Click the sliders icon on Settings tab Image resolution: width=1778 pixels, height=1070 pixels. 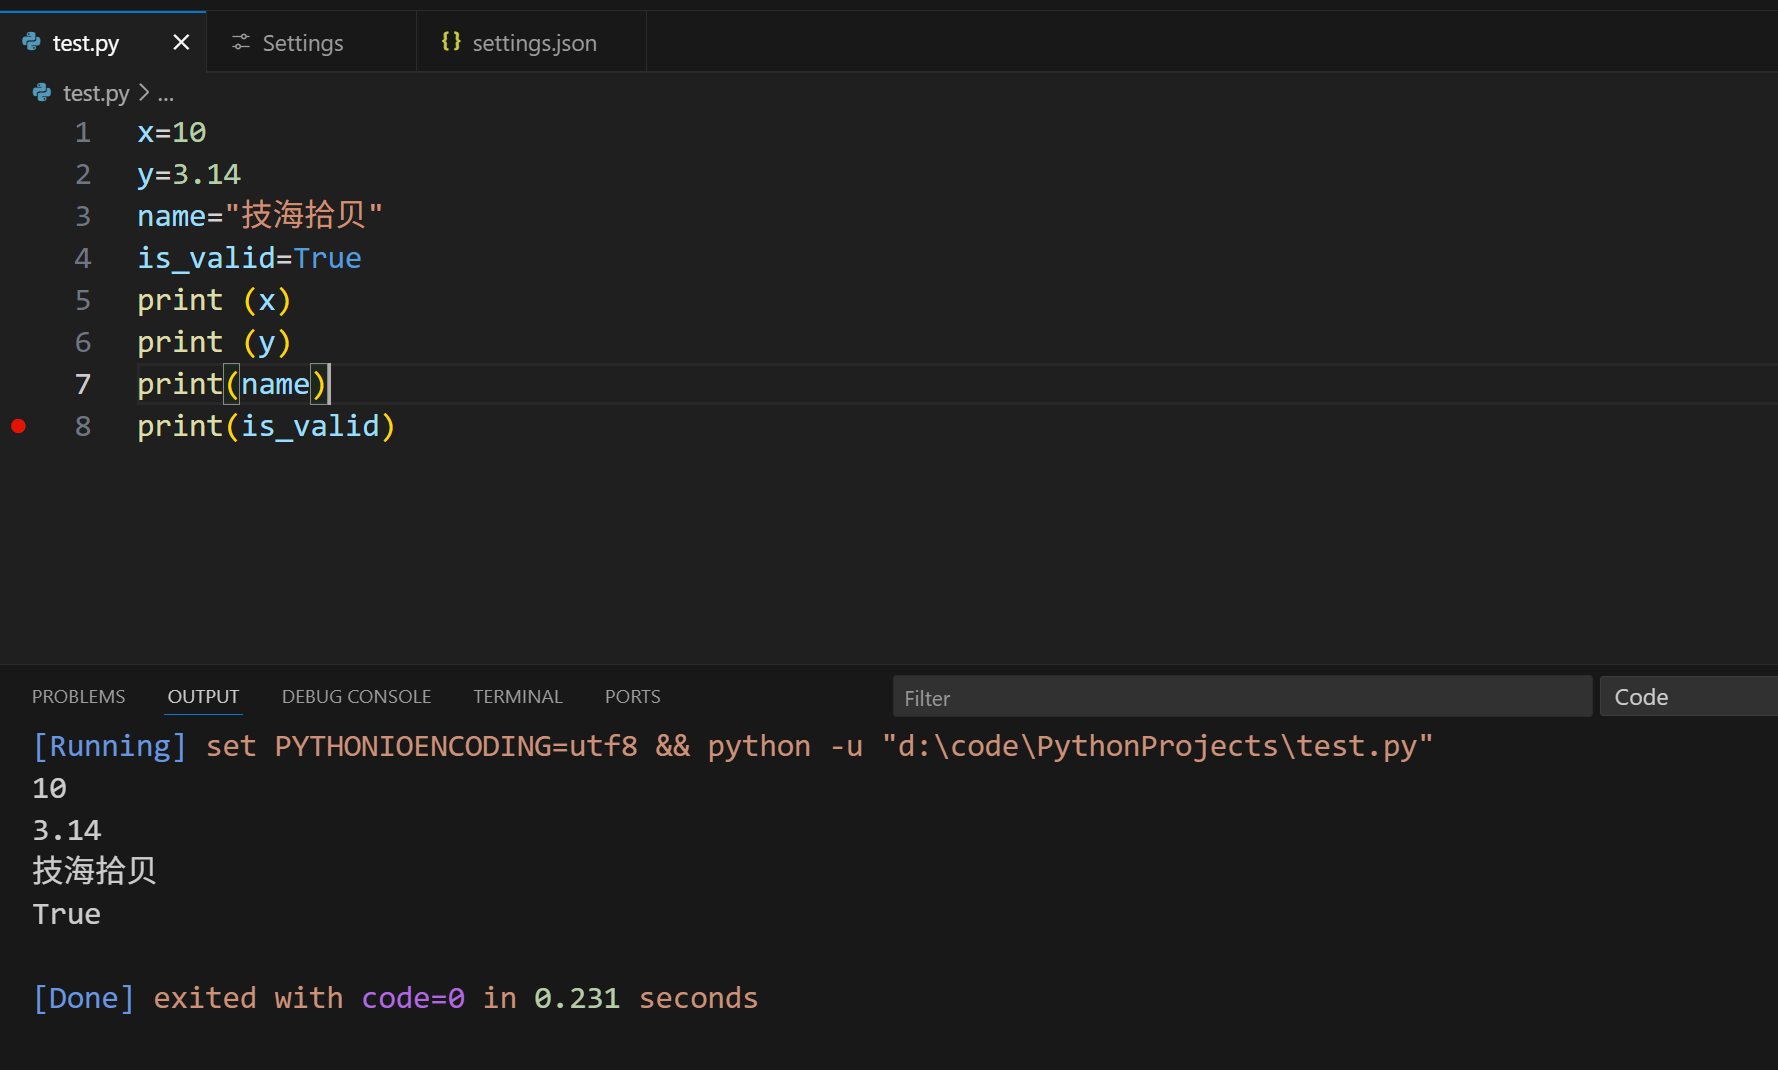pos(241,42)
